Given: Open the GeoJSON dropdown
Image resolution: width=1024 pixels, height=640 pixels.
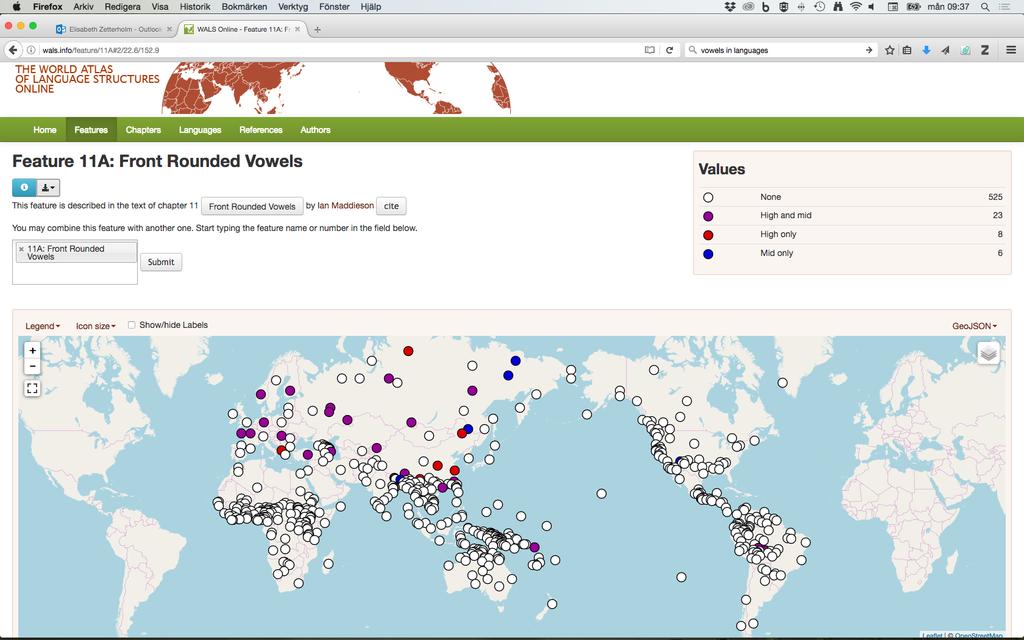Looking at the screenshot, I should point(974,326).
